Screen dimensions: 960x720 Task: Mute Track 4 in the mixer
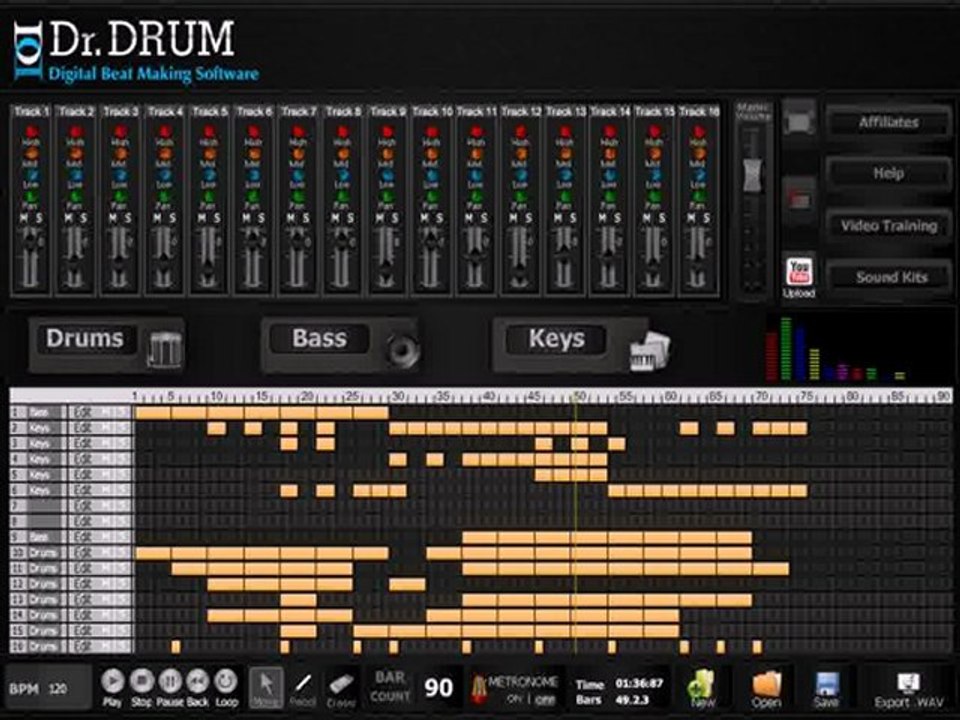coord(158,218)
